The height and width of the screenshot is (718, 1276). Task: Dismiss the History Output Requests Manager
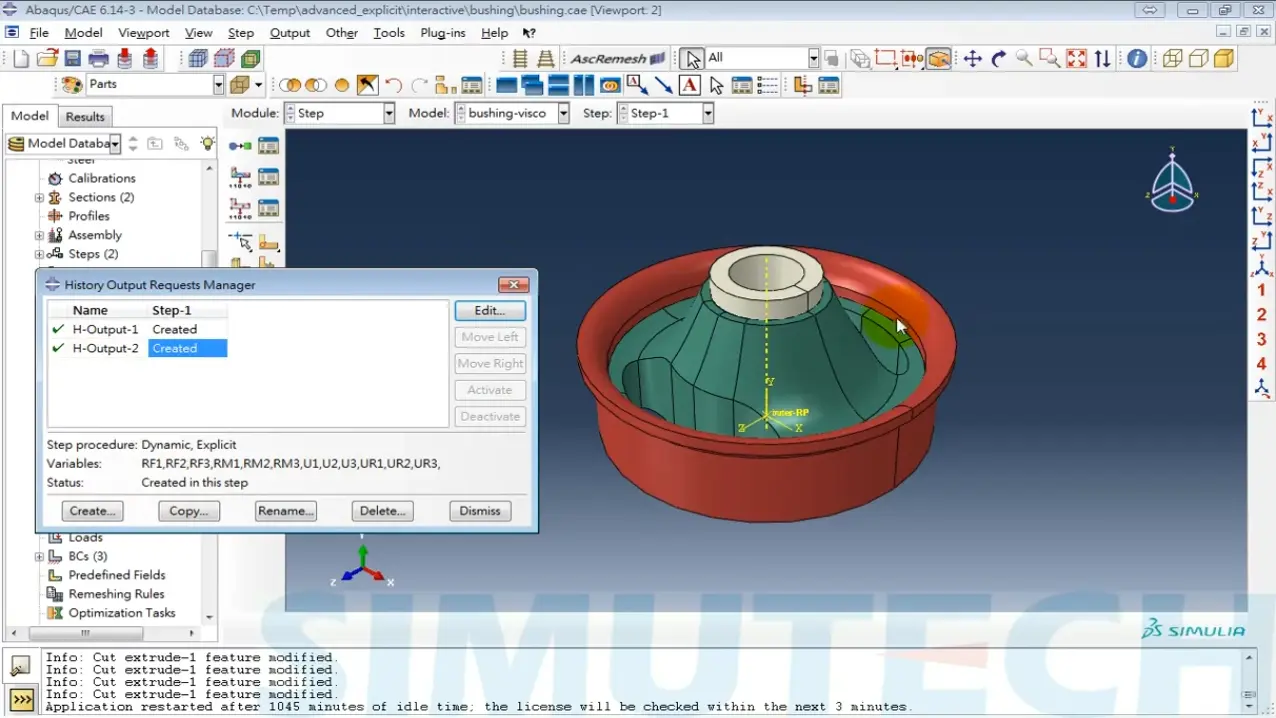(479, 511)
